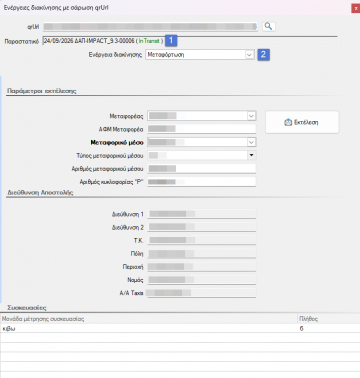
Task: Open the Ενέργεια διακίνησης dropdown
Action: 249,55
